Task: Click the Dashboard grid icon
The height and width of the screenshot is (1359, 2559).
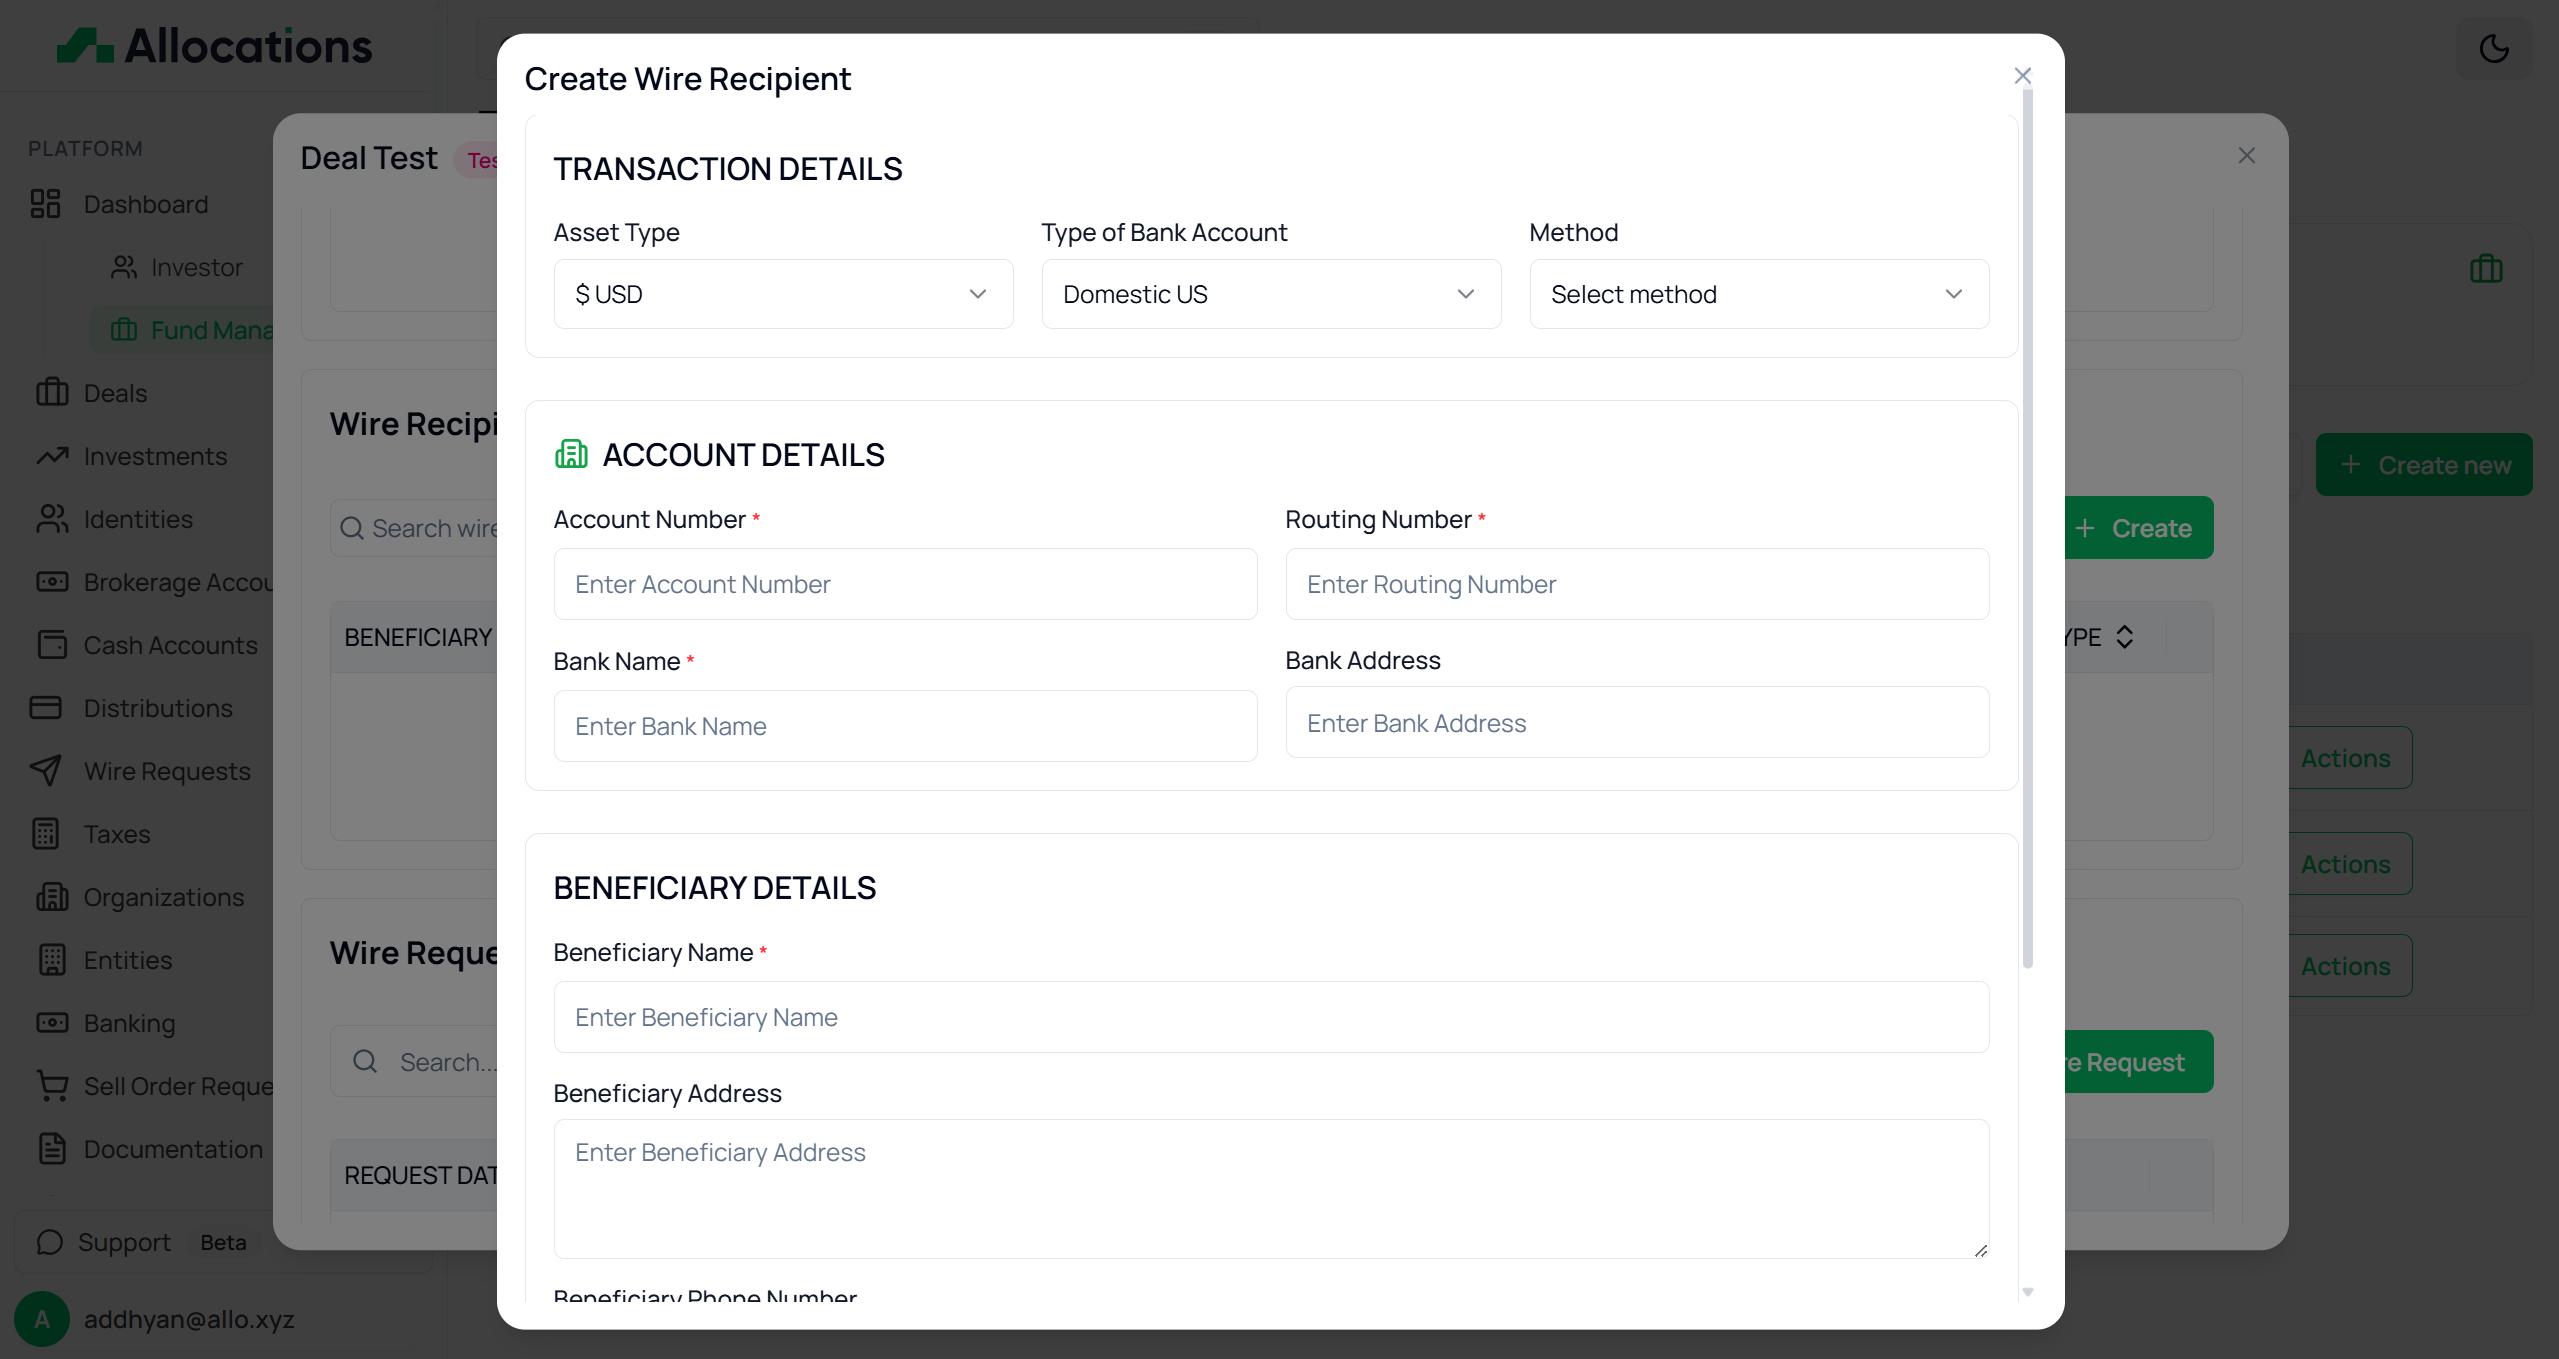Action: tap(46, 204)
